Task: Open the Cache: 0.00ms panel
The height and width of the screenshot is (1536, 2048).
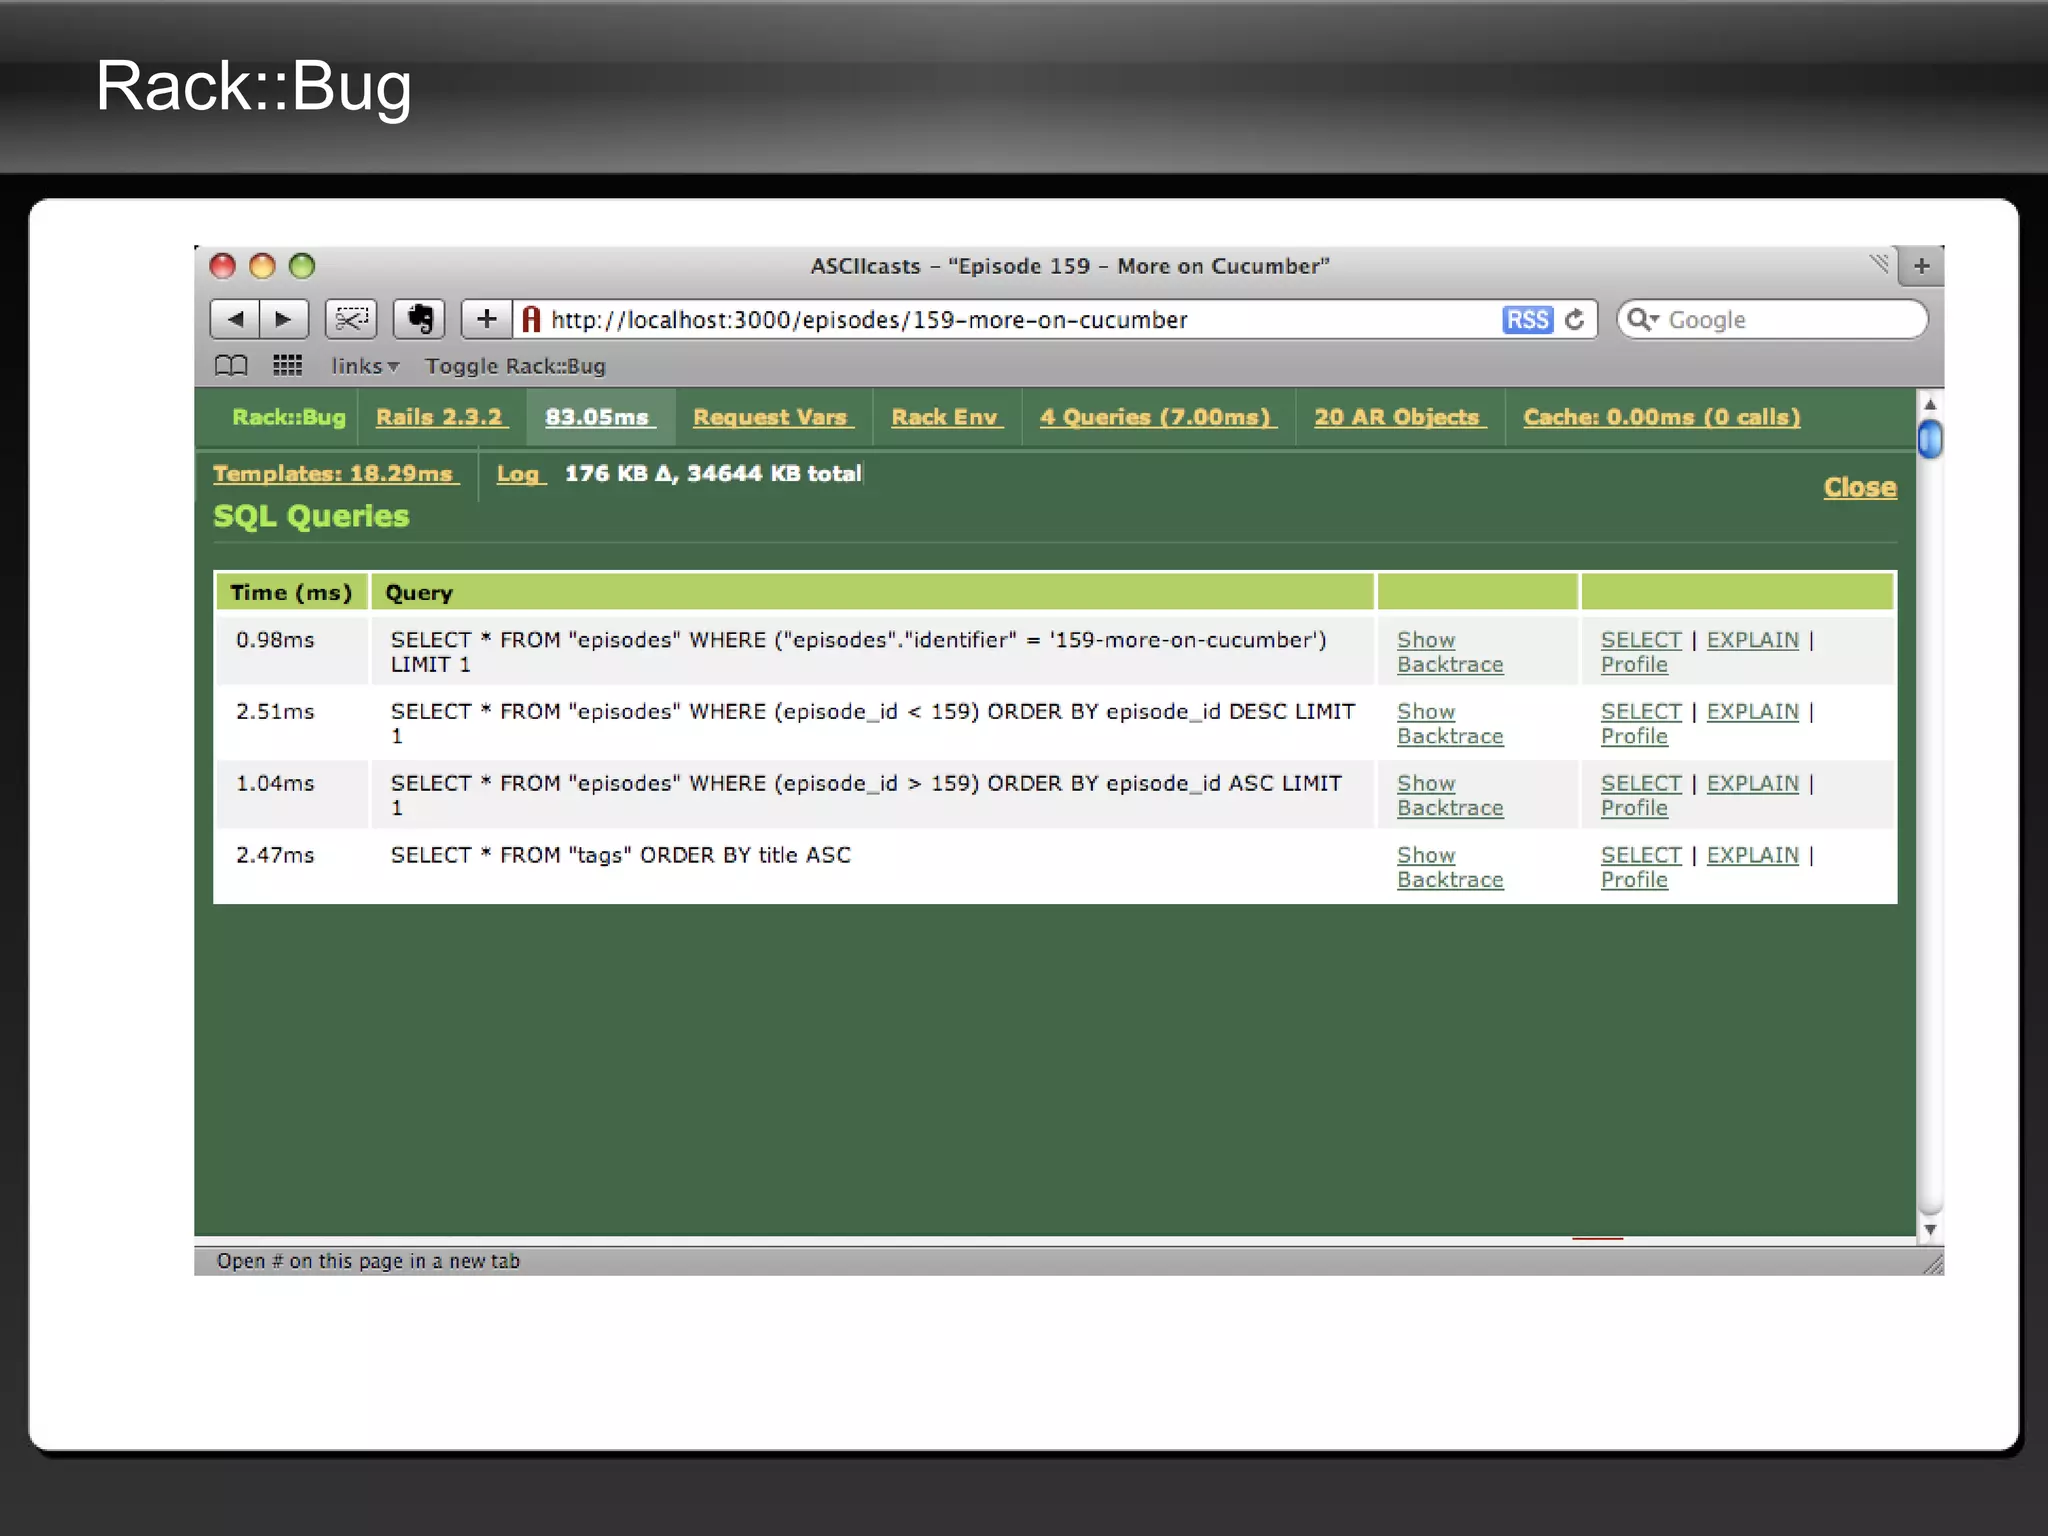Action: click(1662, 417)
